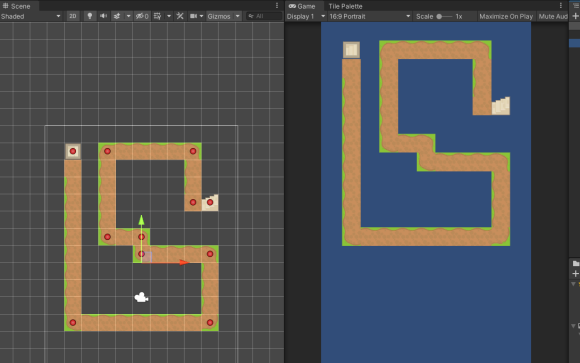Enable Maximize On Play
580x363 pixels.
506,16
